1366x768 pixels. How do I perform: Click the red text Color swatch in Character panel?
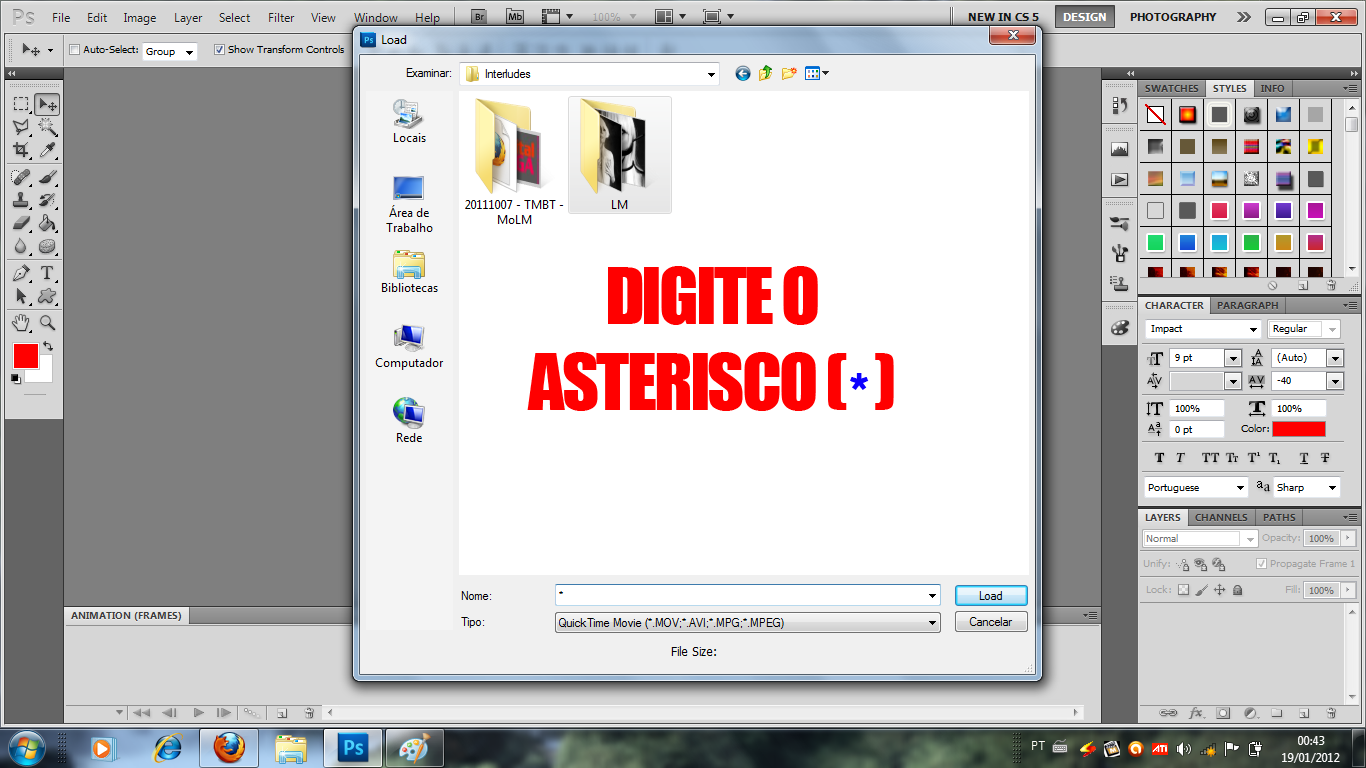coord(1299,429)
